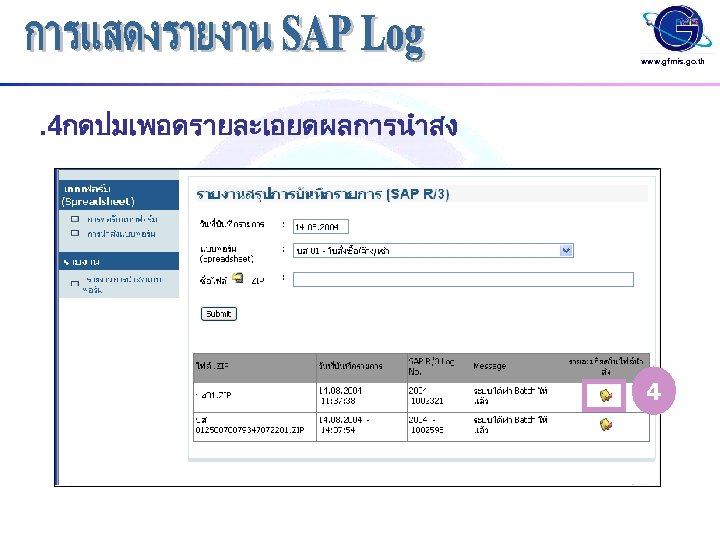Click the second blue sidebar section header

tap(119, 262)
